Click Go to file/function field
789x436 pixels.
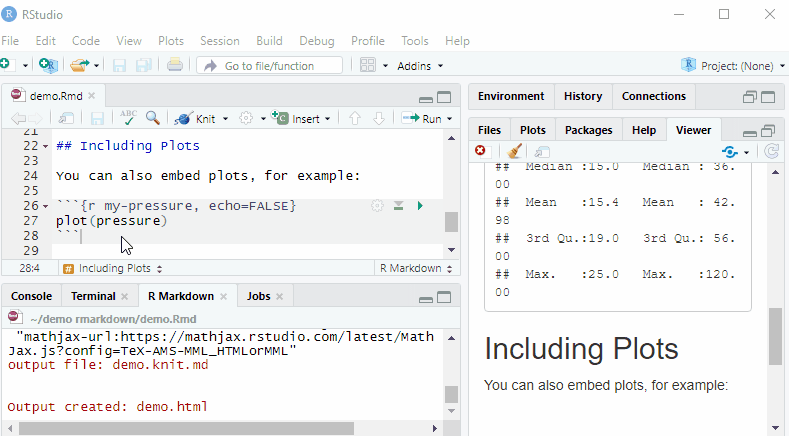[270, 65]
